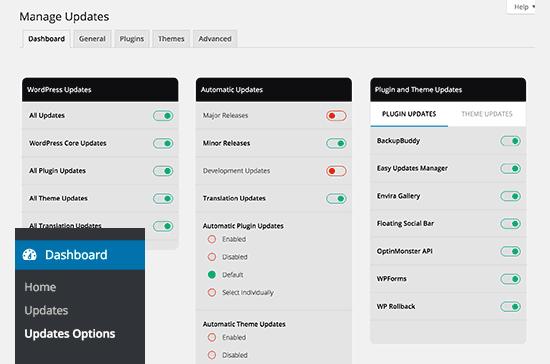Click the Automatic Updates panel header
The width and height of the screenshot is (550, 364).
click(274, 90)
